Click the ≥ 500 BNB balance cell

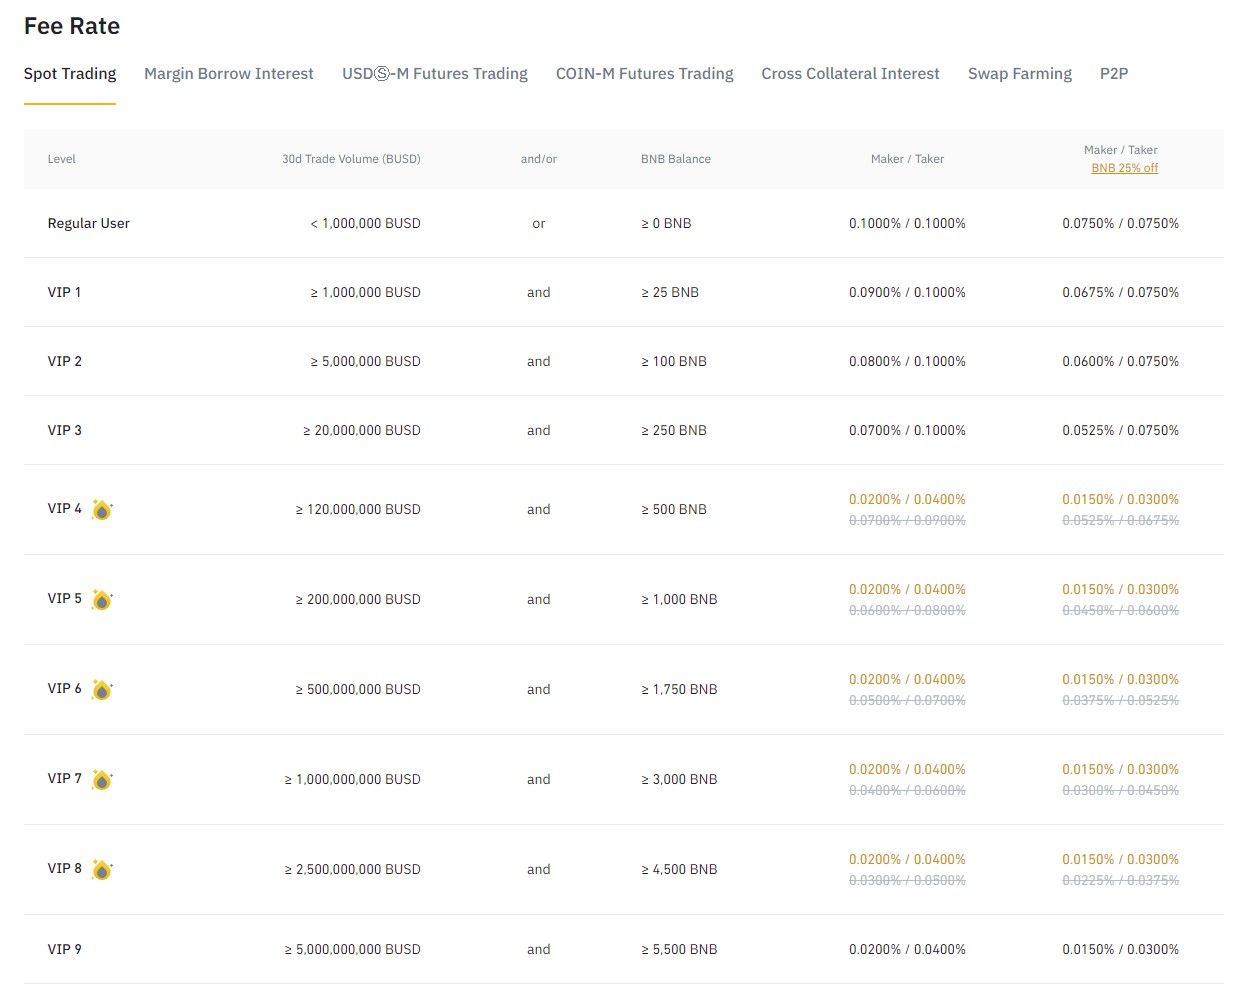[674, 510]
